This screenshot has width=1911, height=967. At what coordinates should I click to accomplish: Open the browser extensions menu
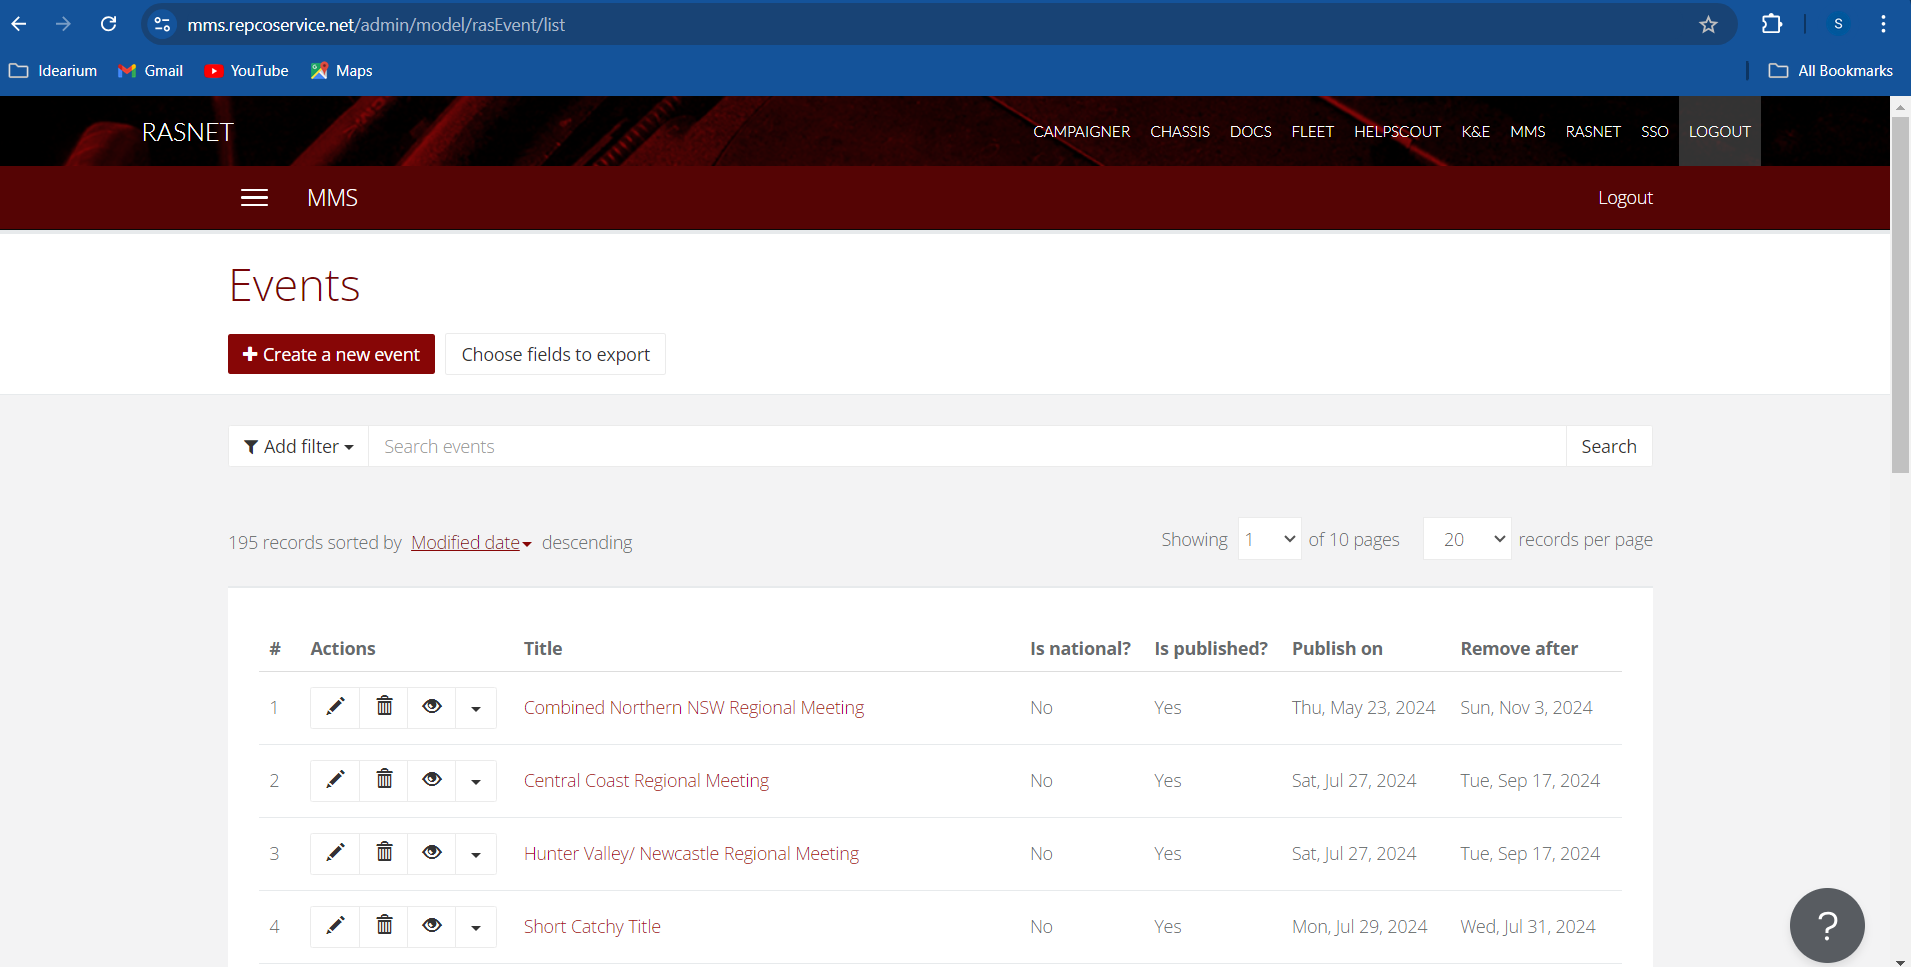tap(1772, 24)
